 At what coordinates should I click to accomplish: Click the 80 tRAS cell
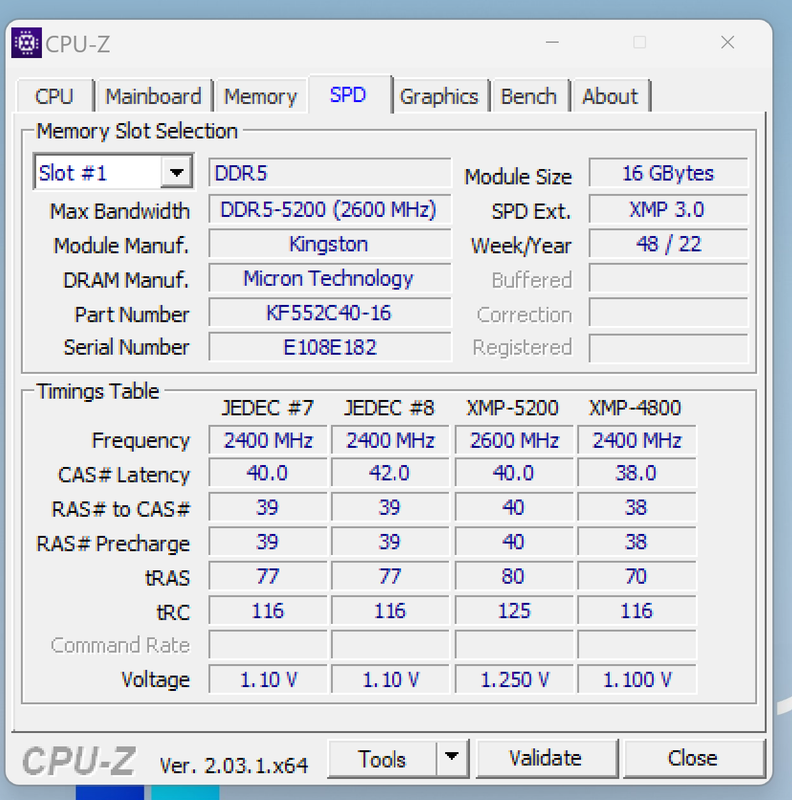point(514,576)
